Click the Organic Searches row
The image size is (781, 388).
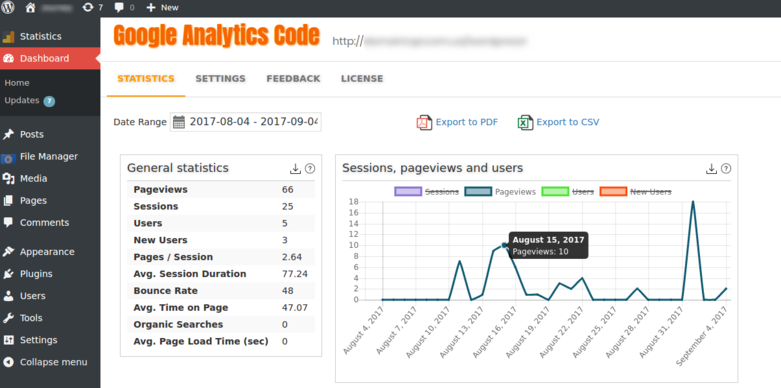point(221,324)
